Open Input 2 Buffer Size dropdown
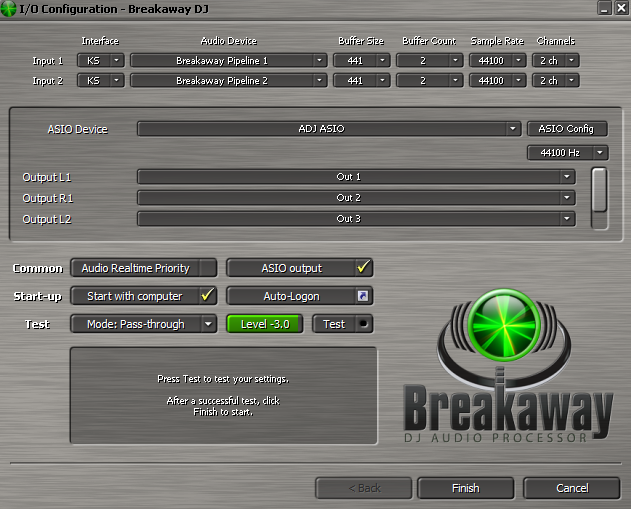This screenshot has height=509, width=631. click(x=361, y=80)
